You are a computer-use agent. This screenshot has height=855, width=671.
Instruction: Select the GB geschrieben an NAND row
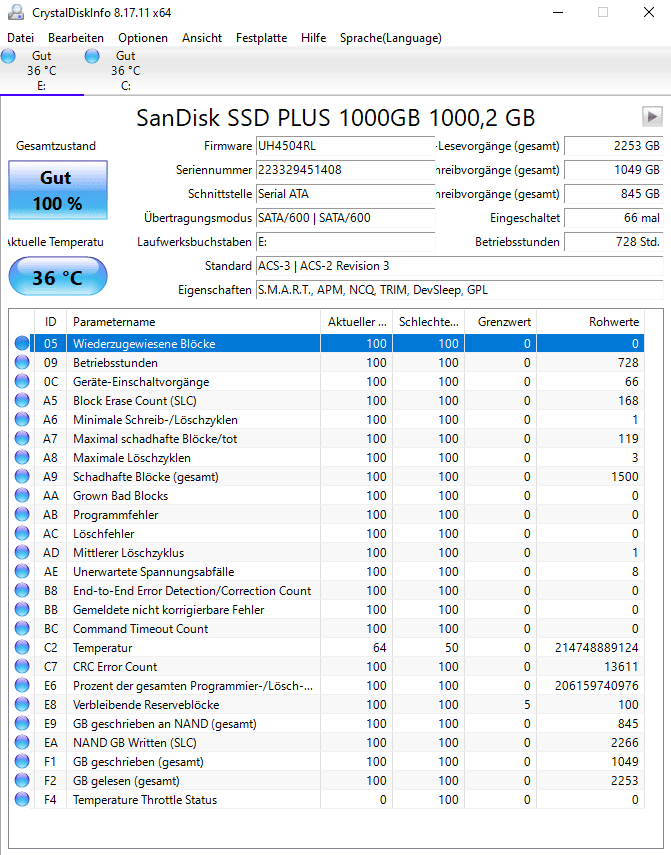pos(327,723)
